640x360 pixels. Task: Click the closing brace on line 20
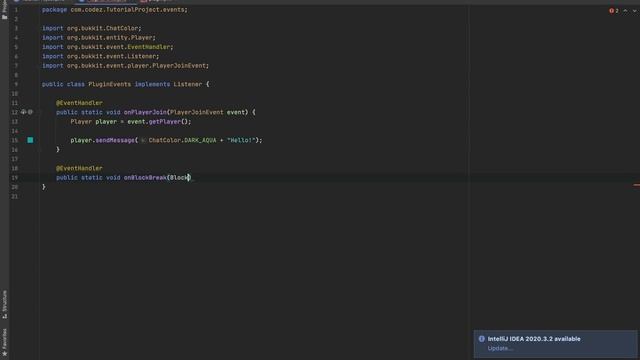44,187
